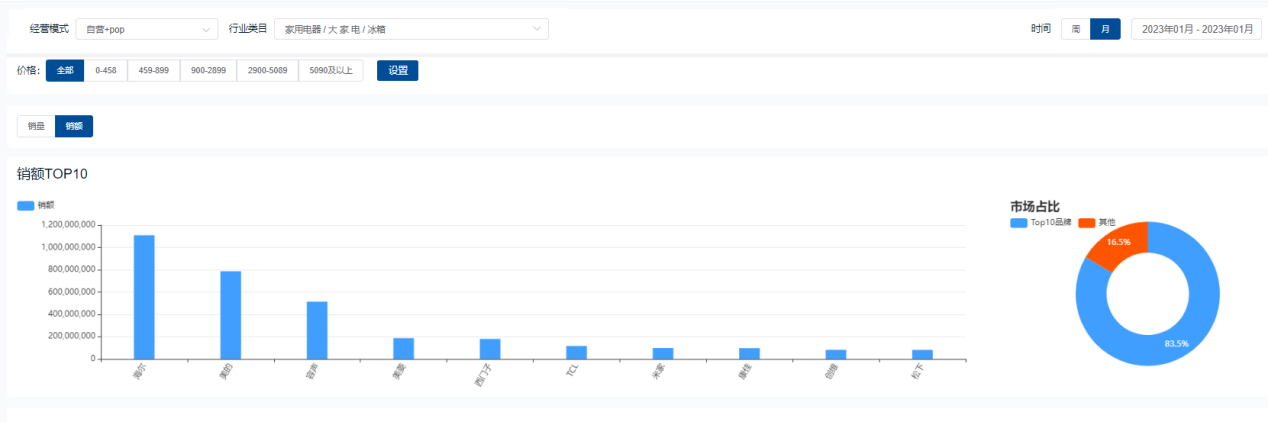Viewport: 1268px width, 422px height.
Task: Select the 全部 price filter button
Action: point(65,70)
